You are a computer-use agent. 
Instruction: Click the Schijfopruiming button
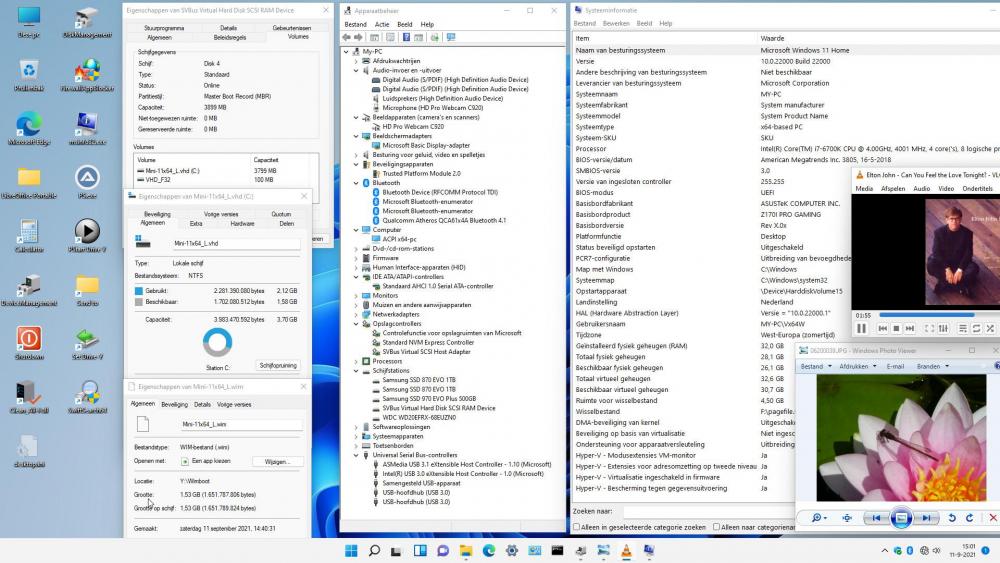278,365
